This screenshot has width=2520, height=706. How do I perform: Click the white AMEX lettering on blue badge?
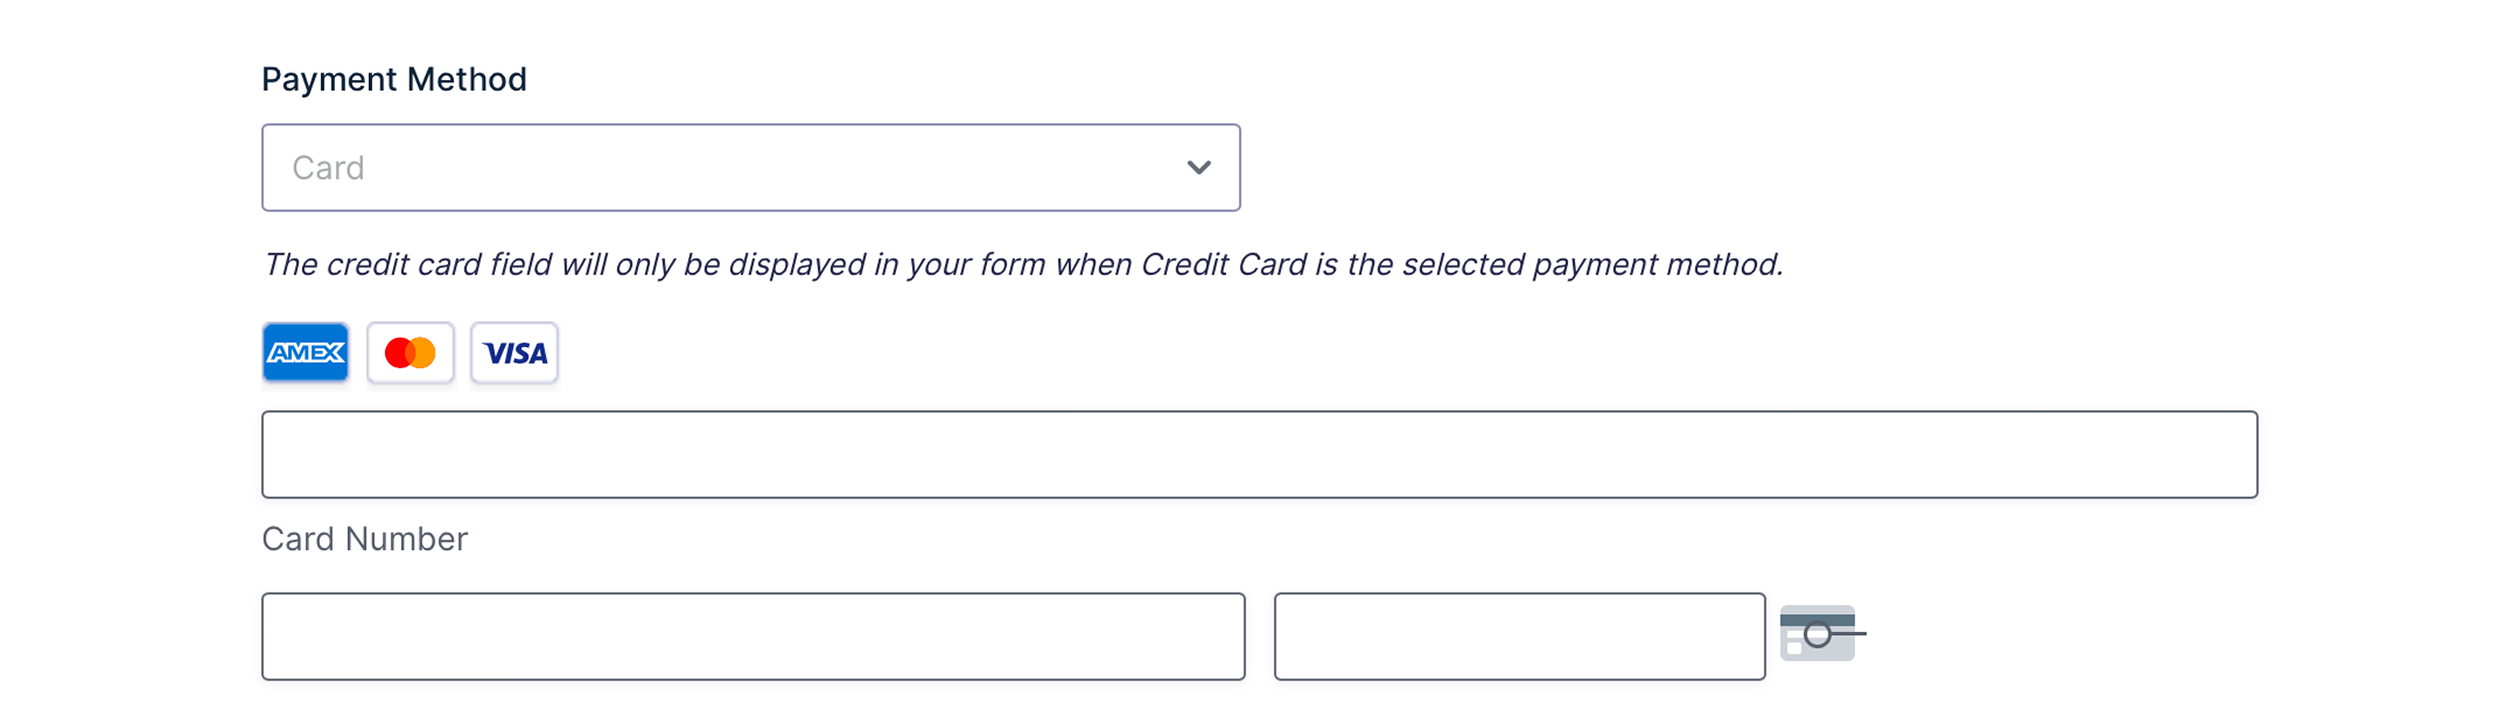[x=305, y=353]
